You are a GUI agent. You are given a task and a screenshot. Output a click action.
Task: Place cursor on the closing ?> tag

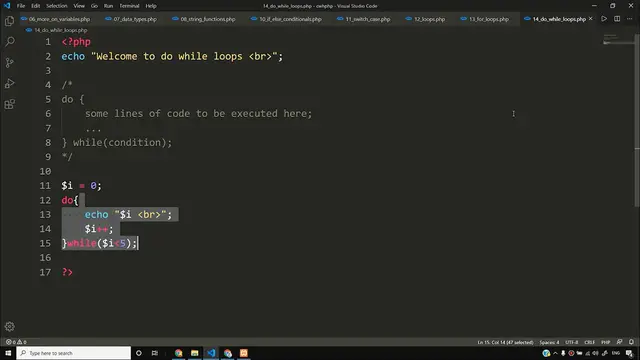click(67, 272)
